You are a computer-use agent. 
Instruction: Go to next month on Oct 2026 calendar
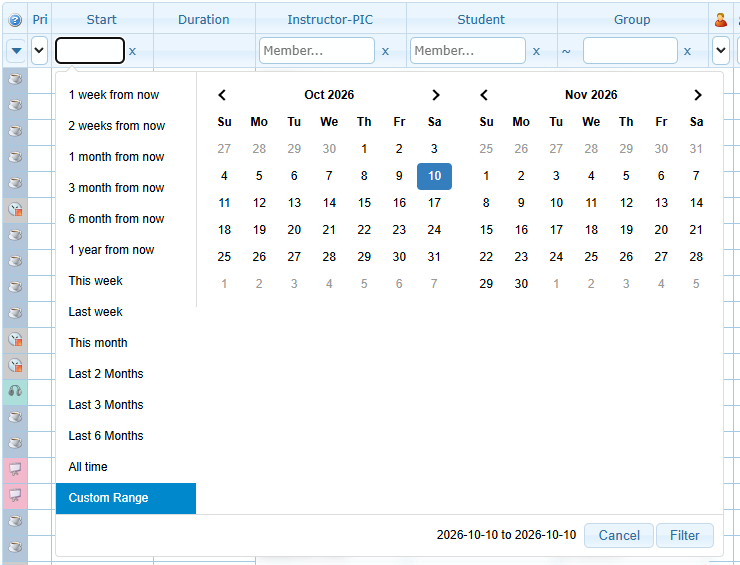click(x=436, y=95)
